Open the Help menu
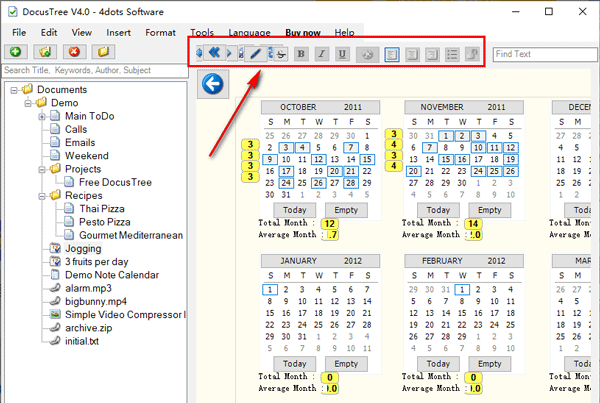The image size is (600, 403). (344, 33)
